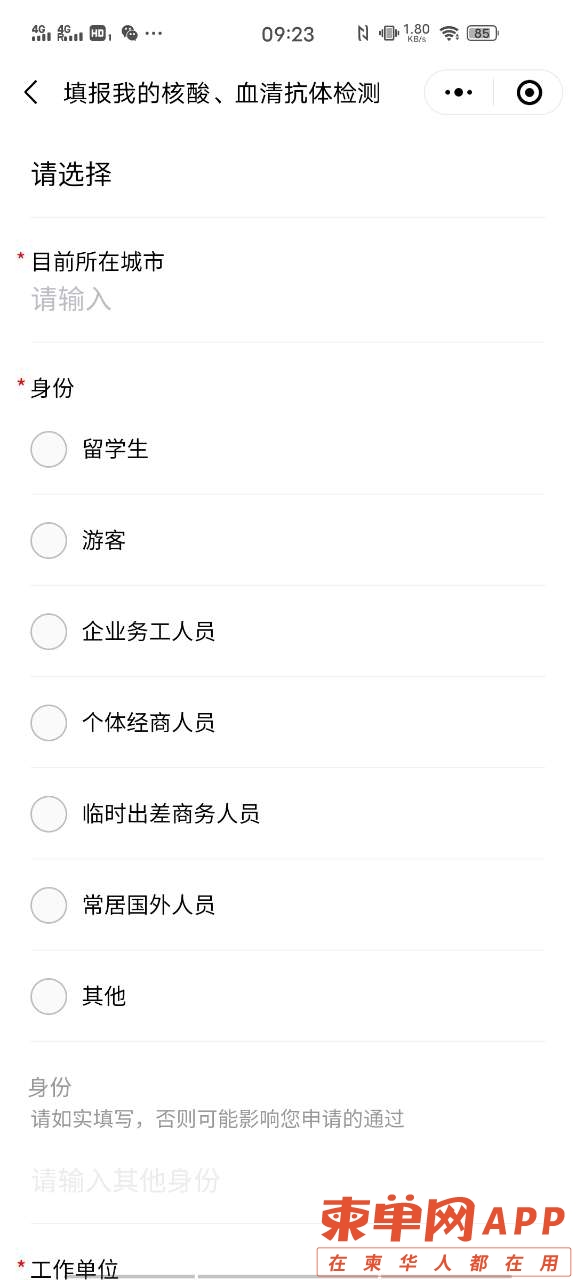Close mini program via target circle icon

[529, 93]
